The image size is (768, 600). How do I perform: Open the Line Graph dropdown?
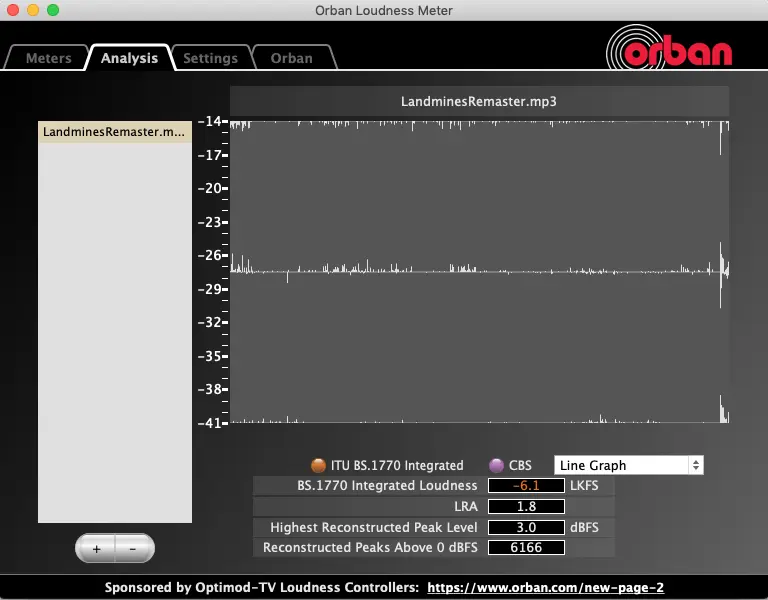620,465
